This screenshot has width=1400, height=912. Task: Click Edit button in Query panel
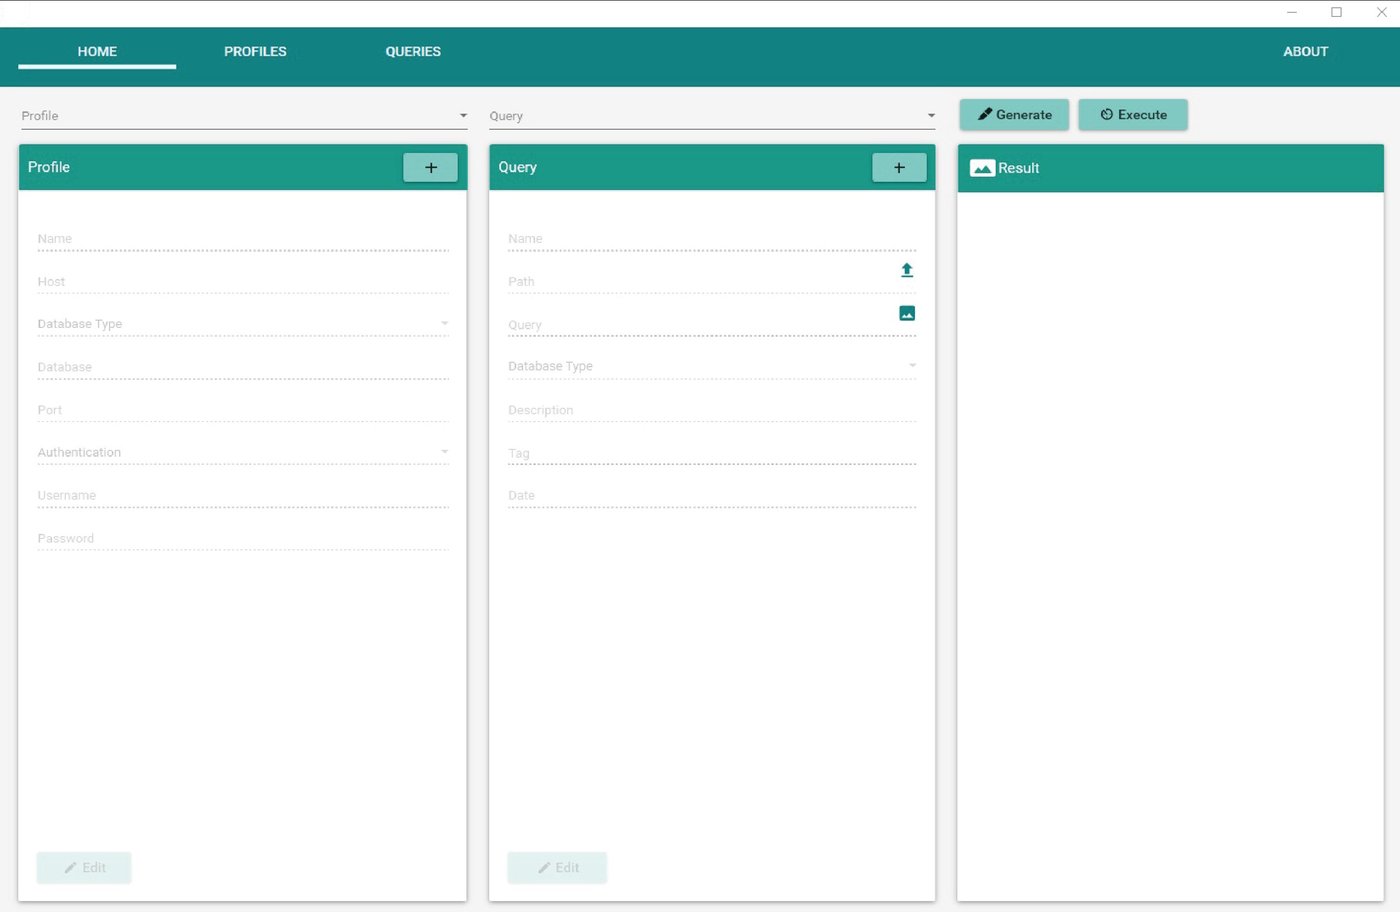(557, 867)
